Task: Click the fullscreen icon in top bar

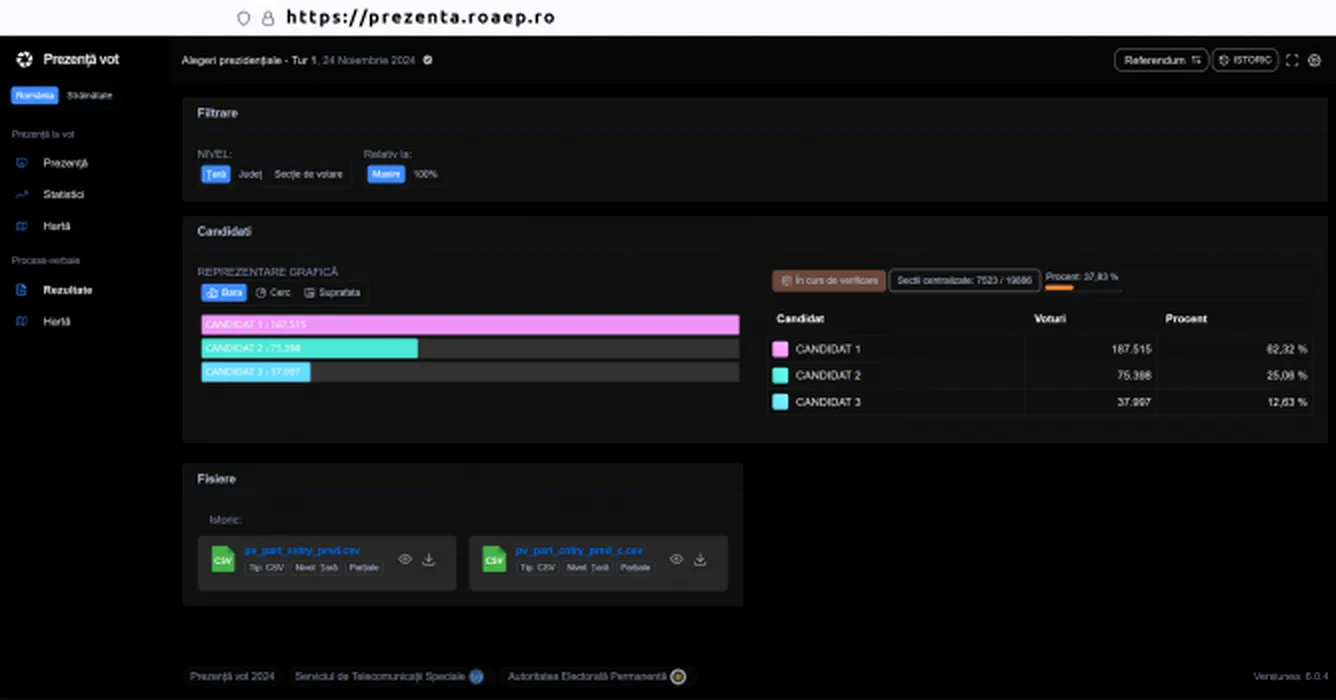Action: (x=1292, y=61)
